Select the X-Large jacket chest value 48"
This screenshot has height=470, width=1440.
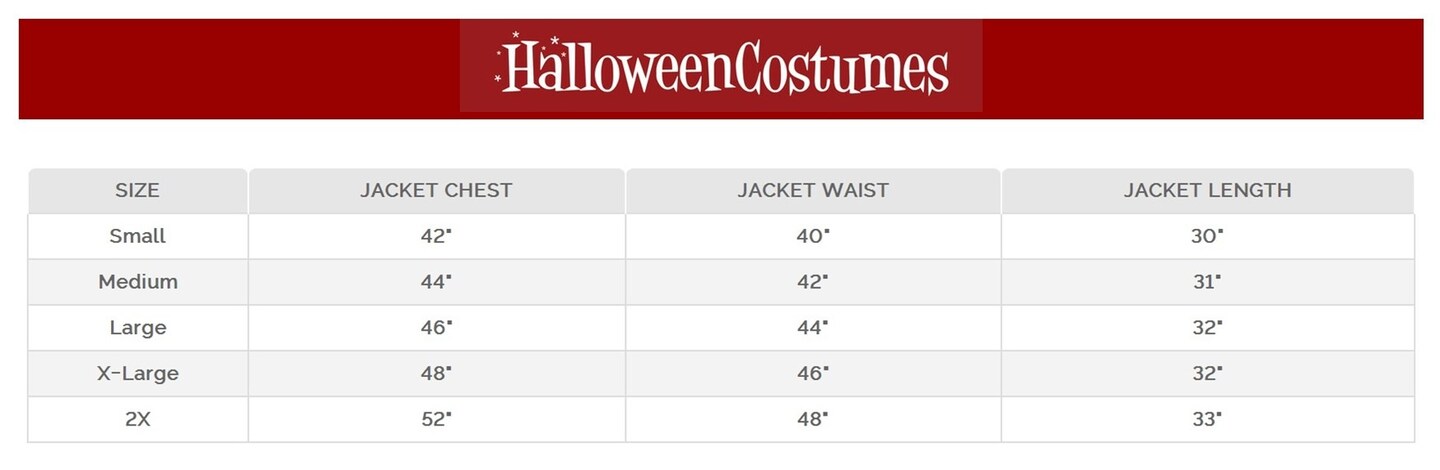click(x=436, y=374)
